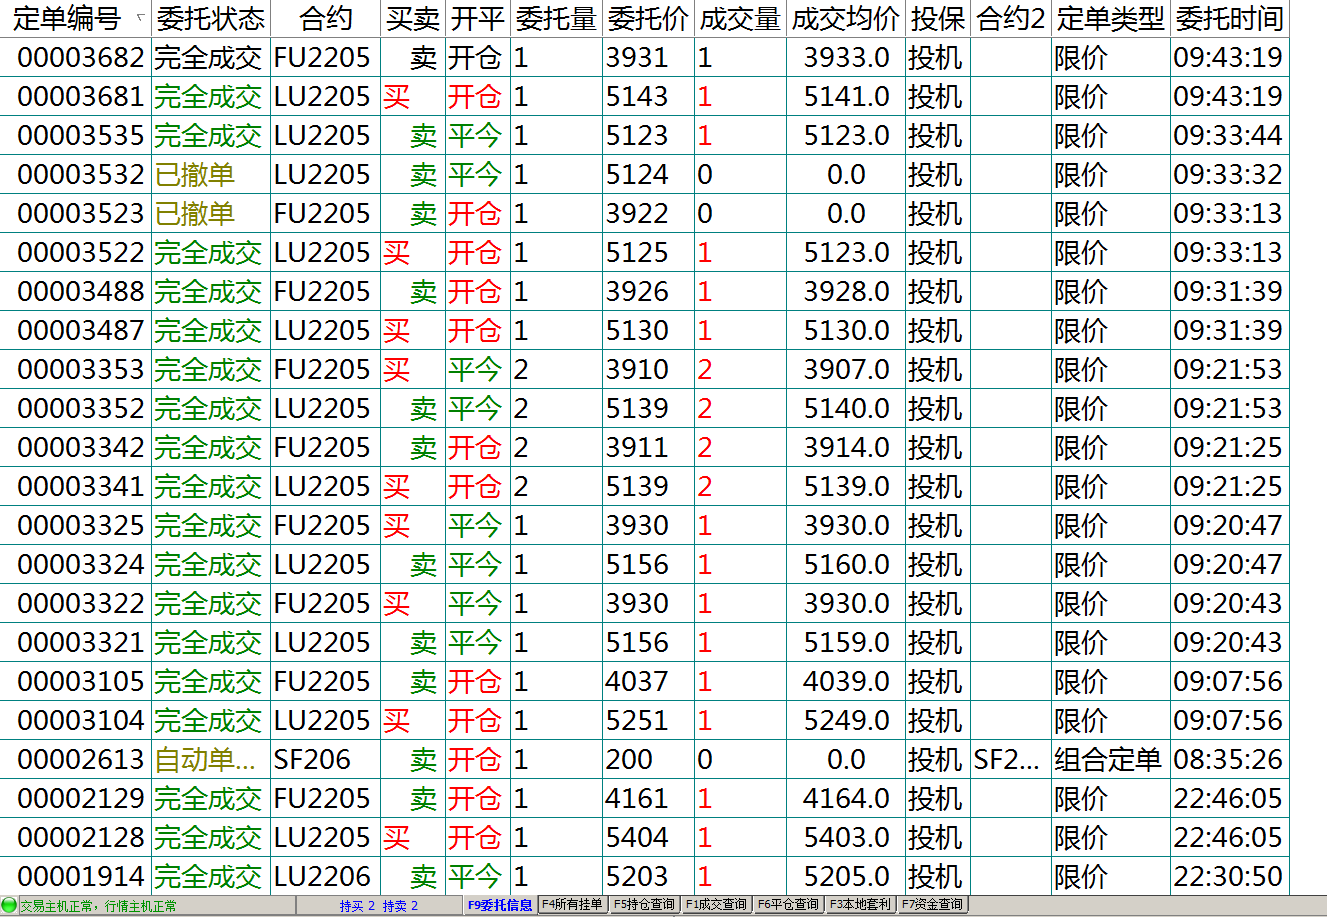Click order price 3926 in row 00003488
The width and height of the screenshot is (1327, 917).
pyautogui.click(x=637, y=292)
